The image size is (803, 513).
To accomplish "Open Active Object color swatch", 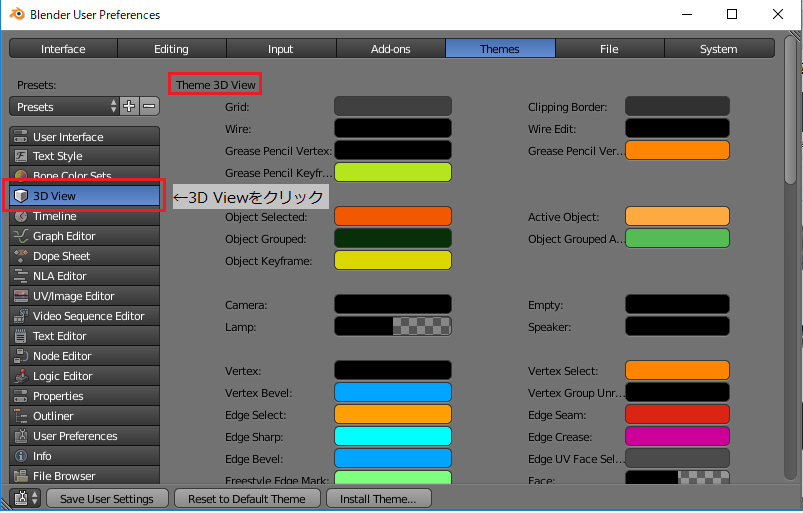I will pyautogui.click(x=677, y=216).
